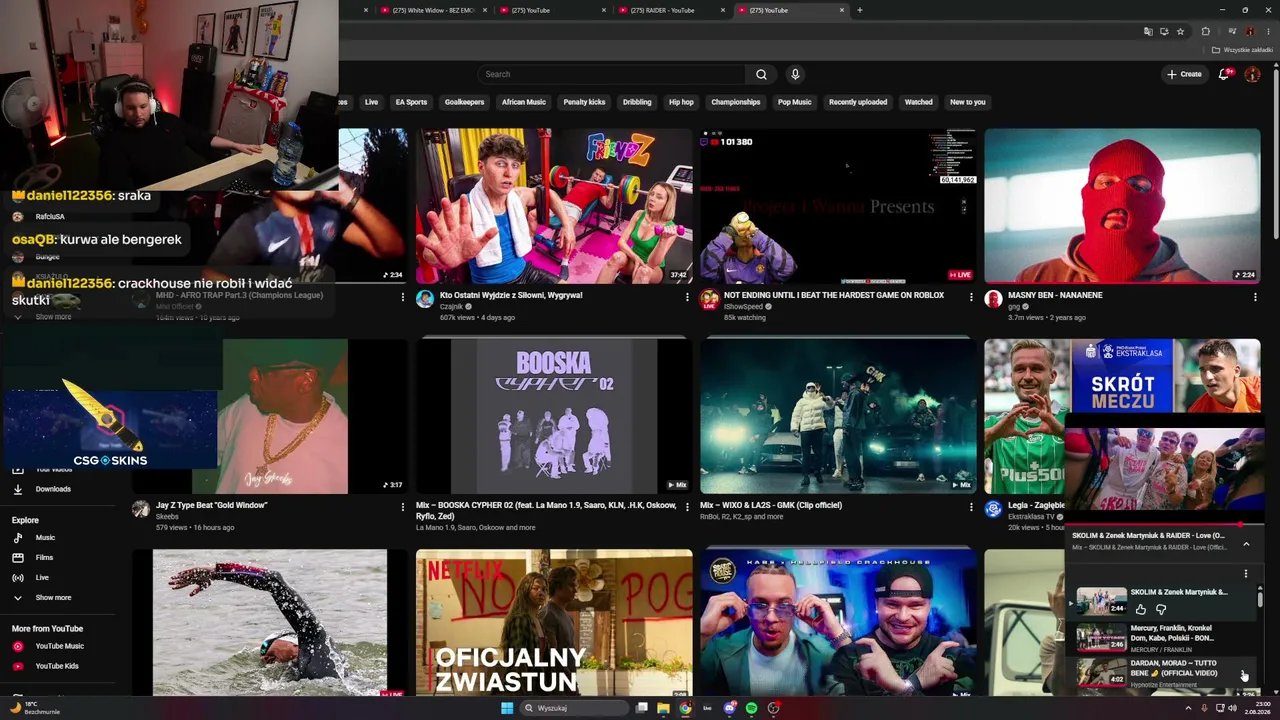
Task: Open the browser extensions puzzle icon
Action: 1205,31
